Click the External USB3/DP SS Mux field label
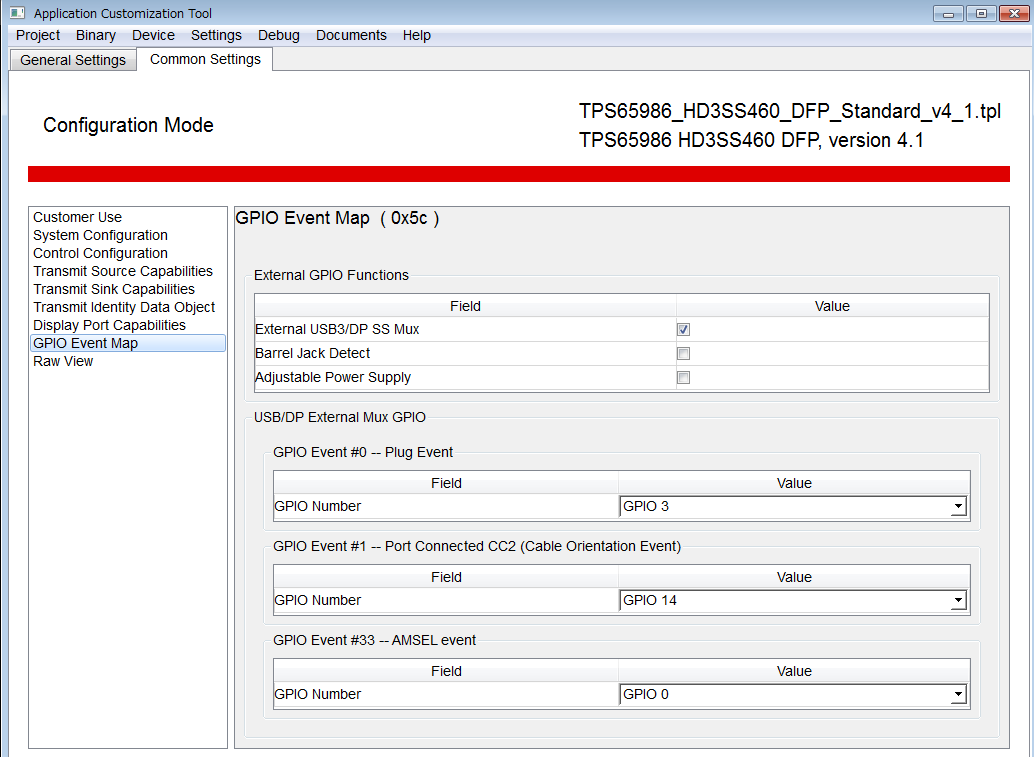This screenshot has height=757, width=1034. coord(337,330)
